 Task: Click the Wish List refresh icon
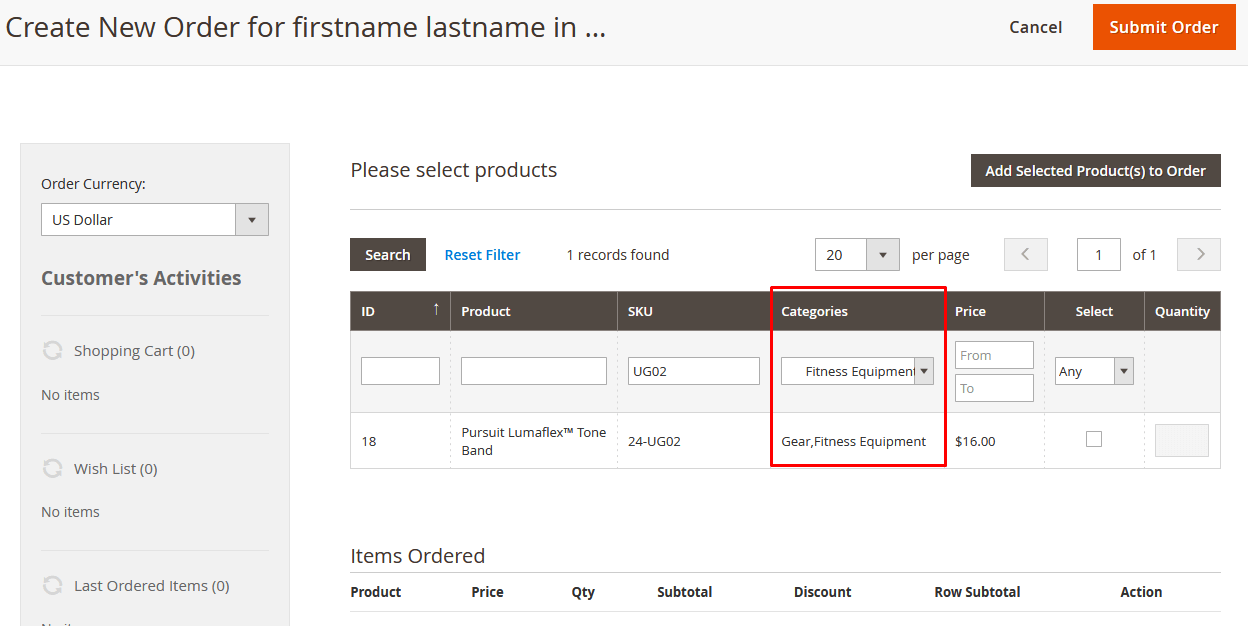[52, 468]
